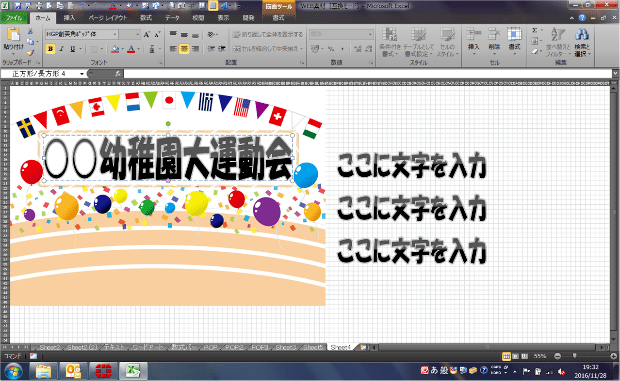Select the Format Painter brush icon
The height and width of the screenshot is (381, 620).
[30, 52]
